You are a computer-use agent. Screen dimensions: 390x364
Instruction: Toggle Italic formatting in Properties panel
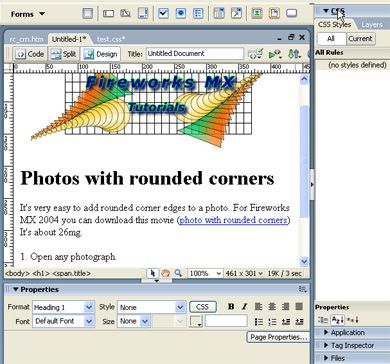click(244, 307)
